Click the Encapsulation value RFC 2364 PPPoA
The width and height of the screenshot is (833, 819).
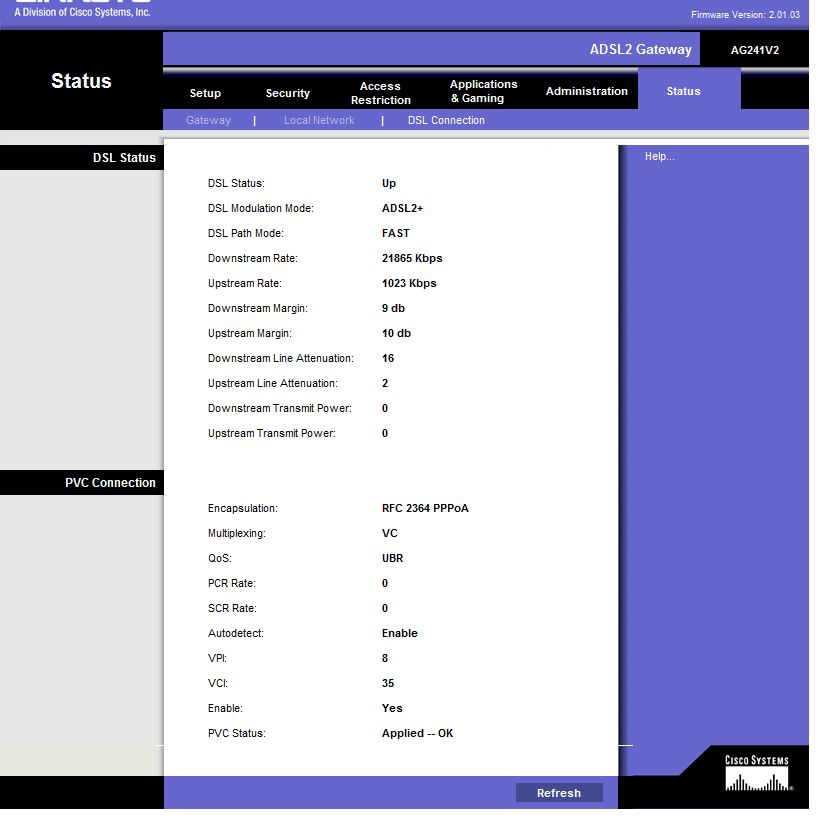425,508
